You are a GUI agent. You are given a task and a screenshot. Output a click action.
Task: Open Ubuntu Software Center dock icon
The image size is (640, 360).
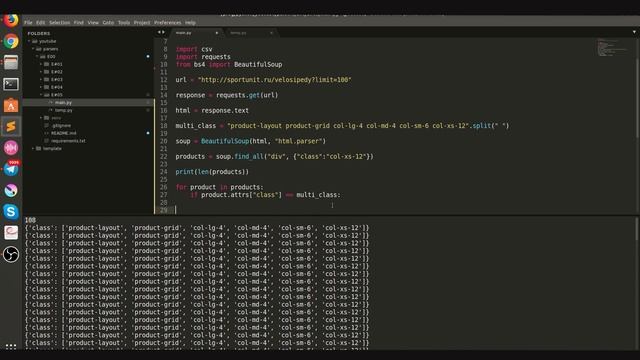(x=11, y=105)
